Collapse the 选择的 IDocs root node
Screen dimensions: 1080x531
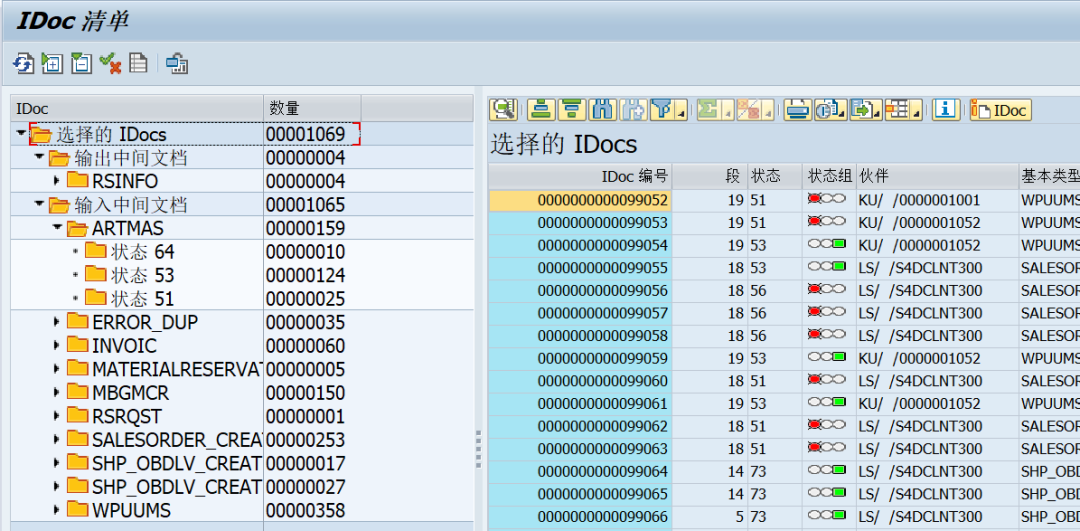click(x=21, y=133)
